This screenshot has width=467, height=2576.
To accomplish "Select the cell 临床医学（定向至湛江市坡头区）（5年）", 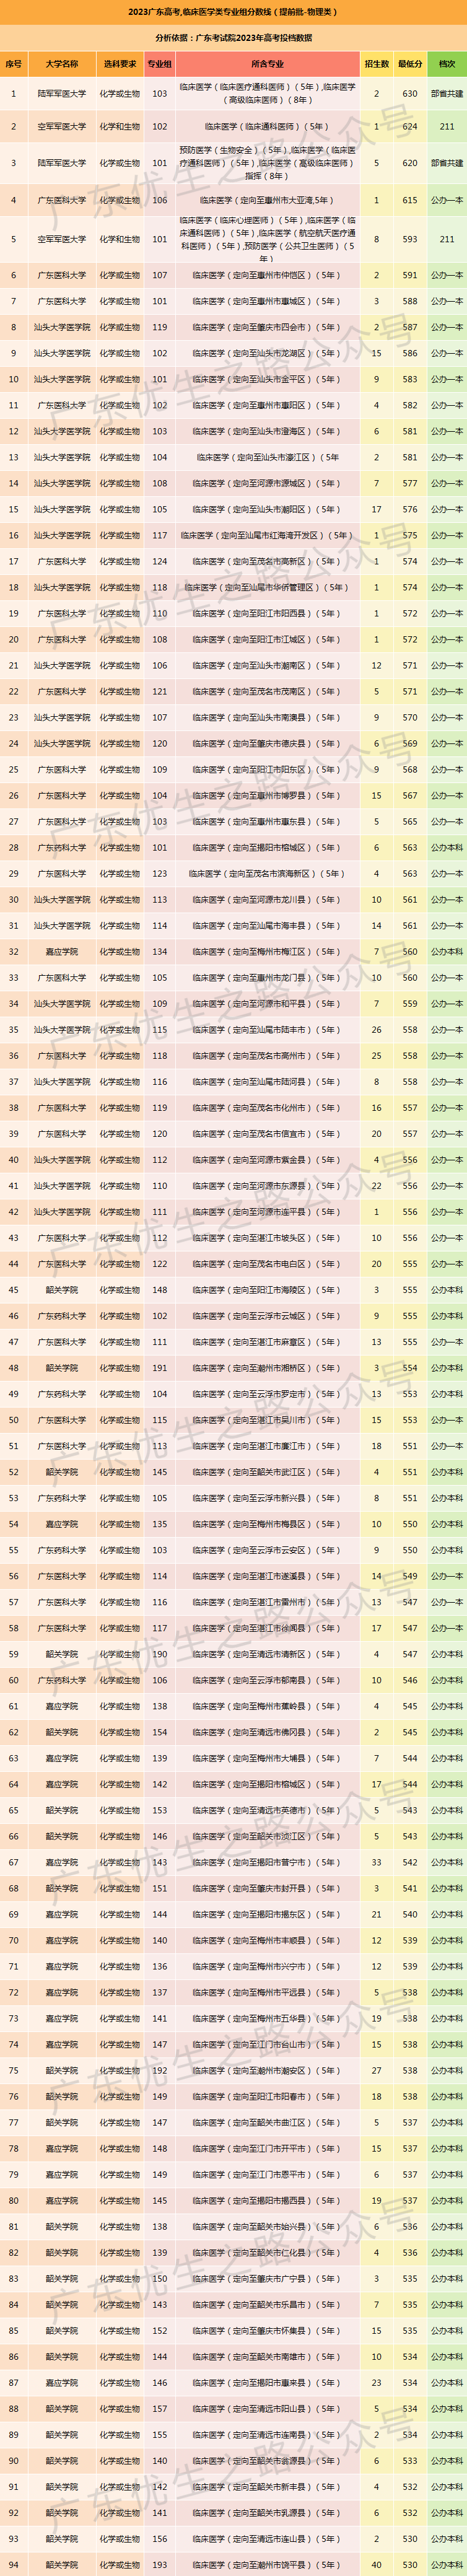I will coord(267,1237).
